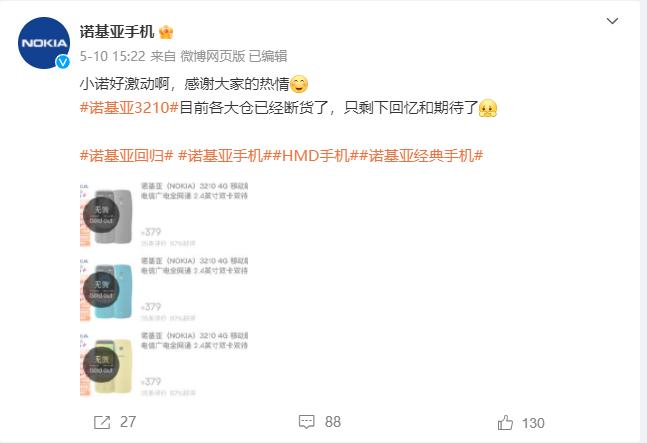The image size is (647, 443).
Task: Click the smiling emoji after 热情
Action: pyautogui.click(x=299, y=84)
